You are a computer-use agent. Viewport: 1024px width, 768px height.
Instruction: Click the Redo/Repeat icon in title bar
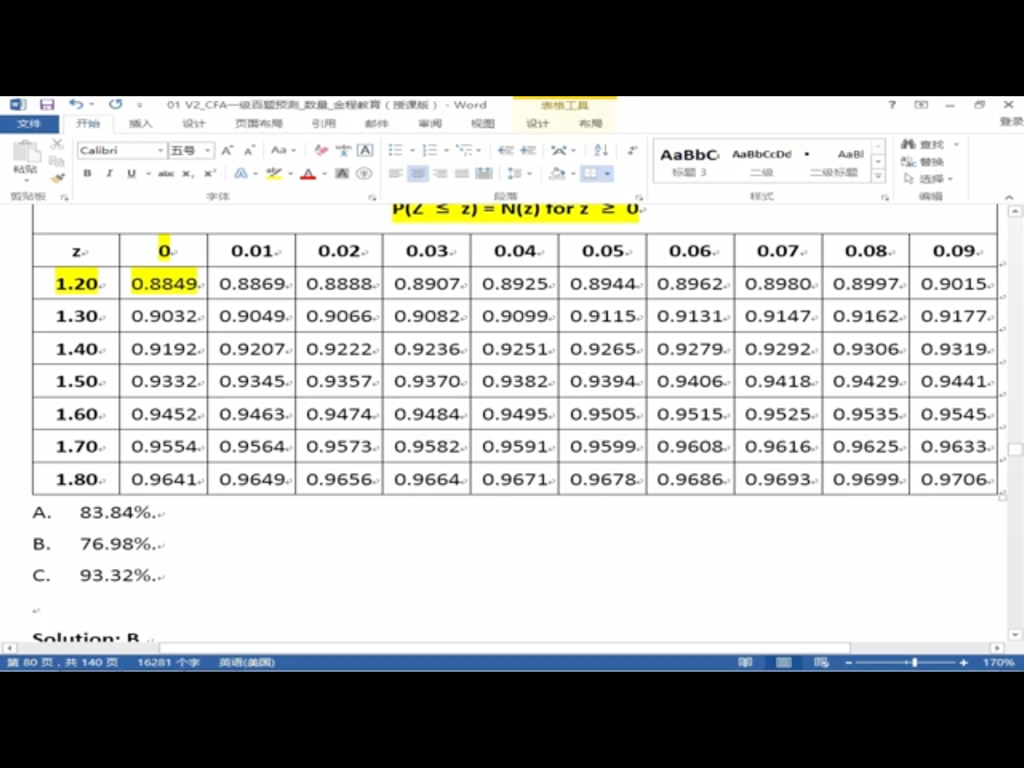116,104
